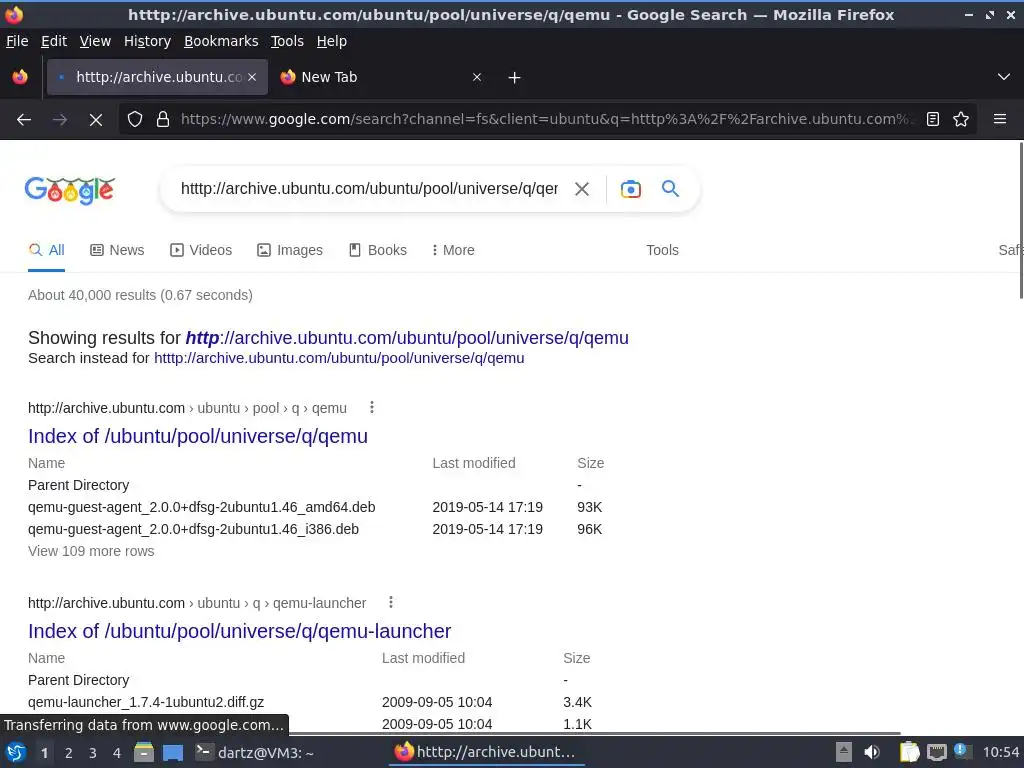Open the Tools menu in menu bar
Viewport: 1024px width, 768px height.
pos(287,41)
